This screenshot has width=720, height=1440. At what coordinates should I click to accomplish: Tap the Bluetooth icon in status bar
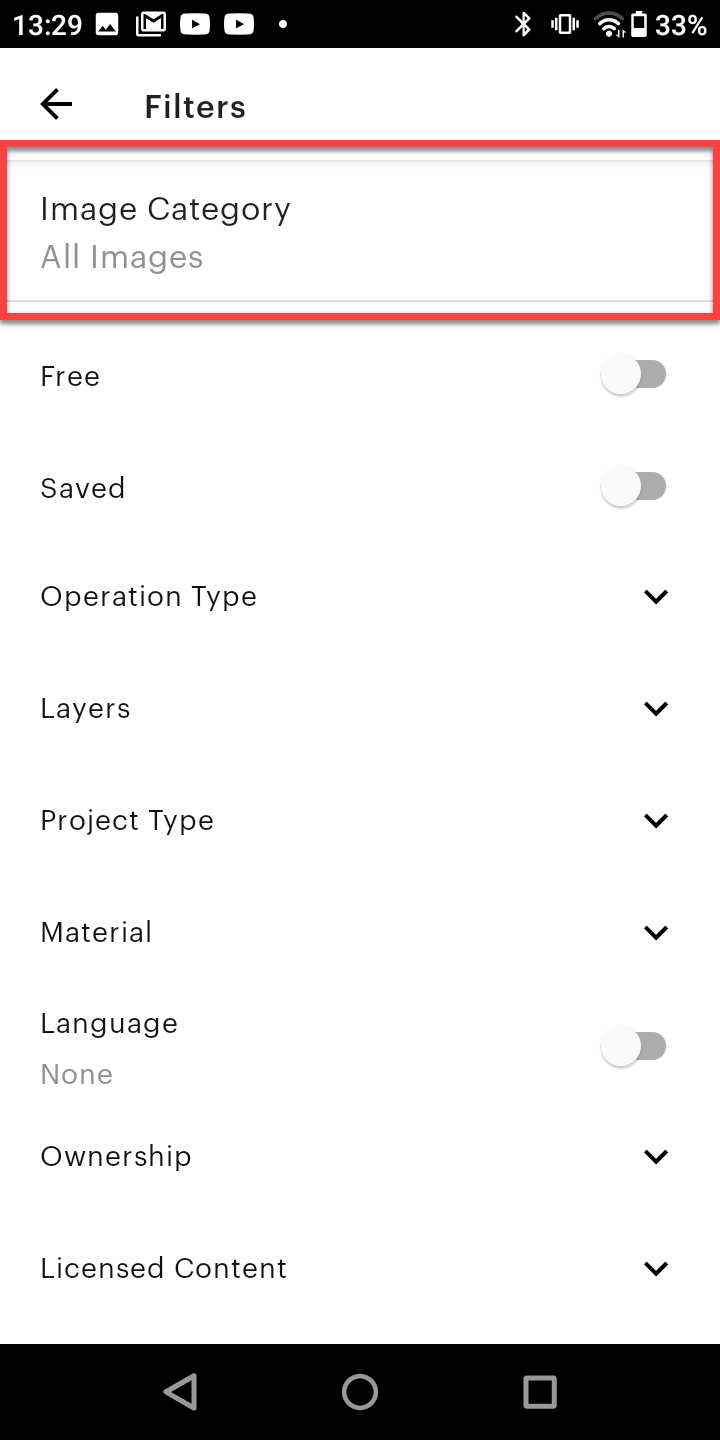(x=522, y=24)
